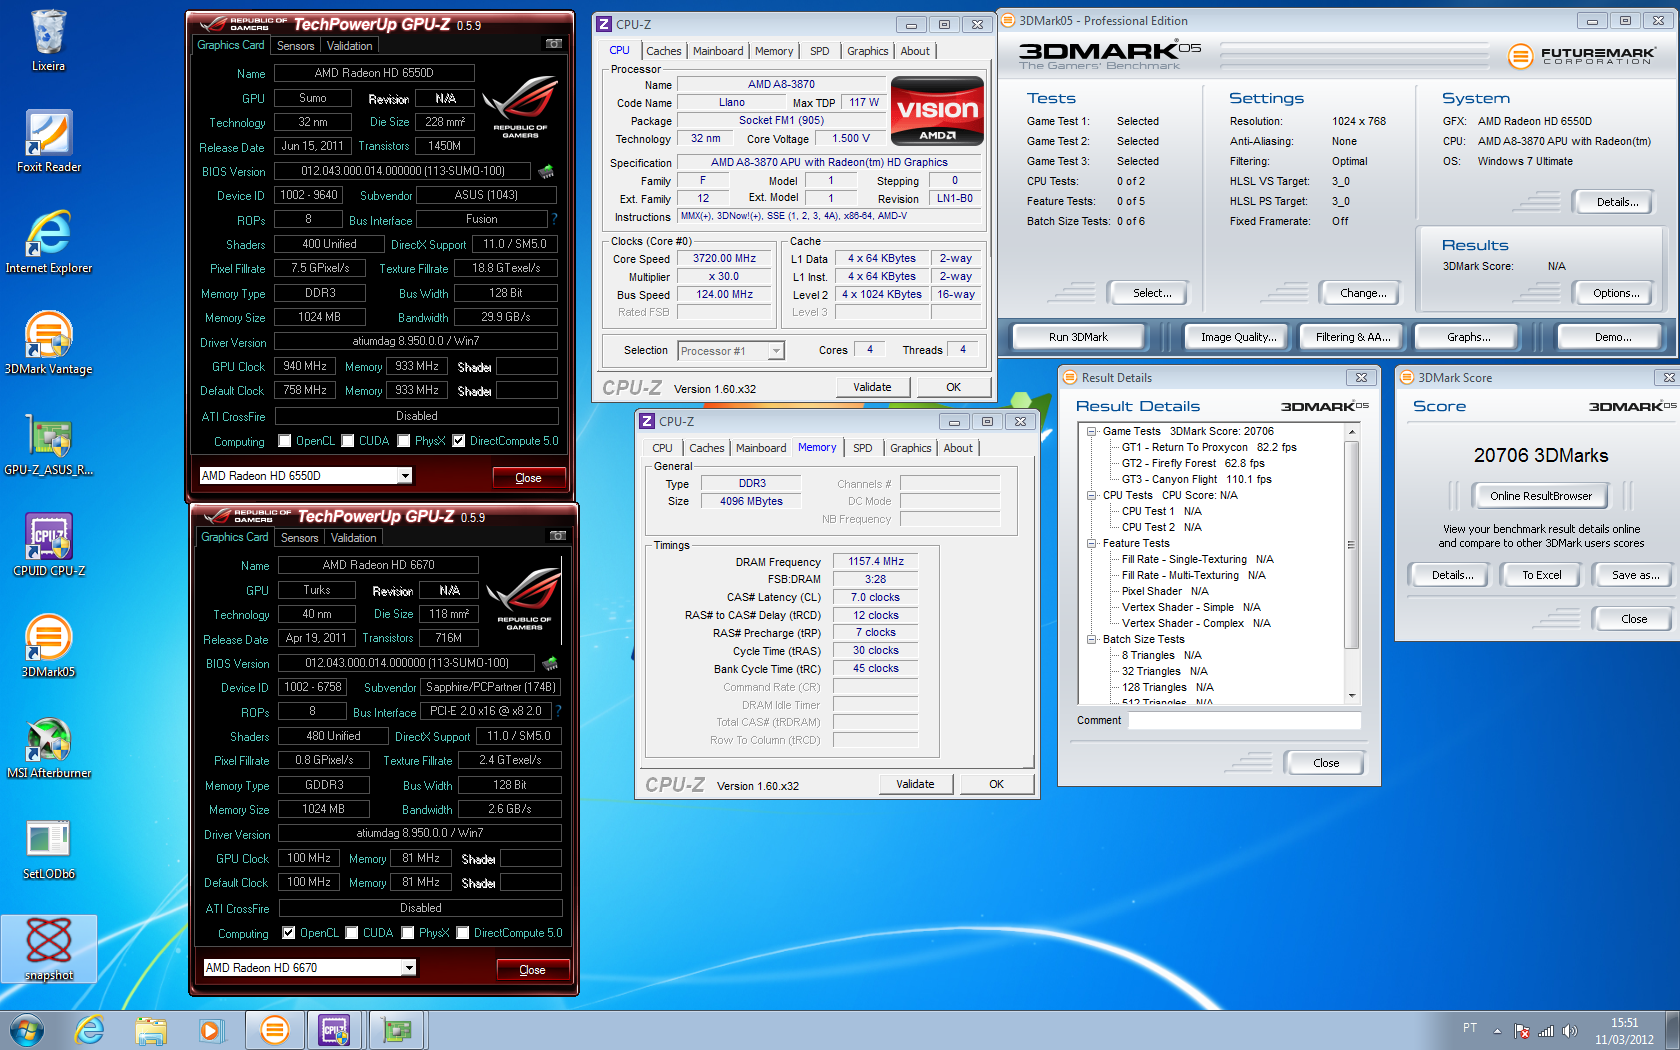Click the Save as... button in the 3DMark Score window

pyautogui.click(x=1634, y=575)
